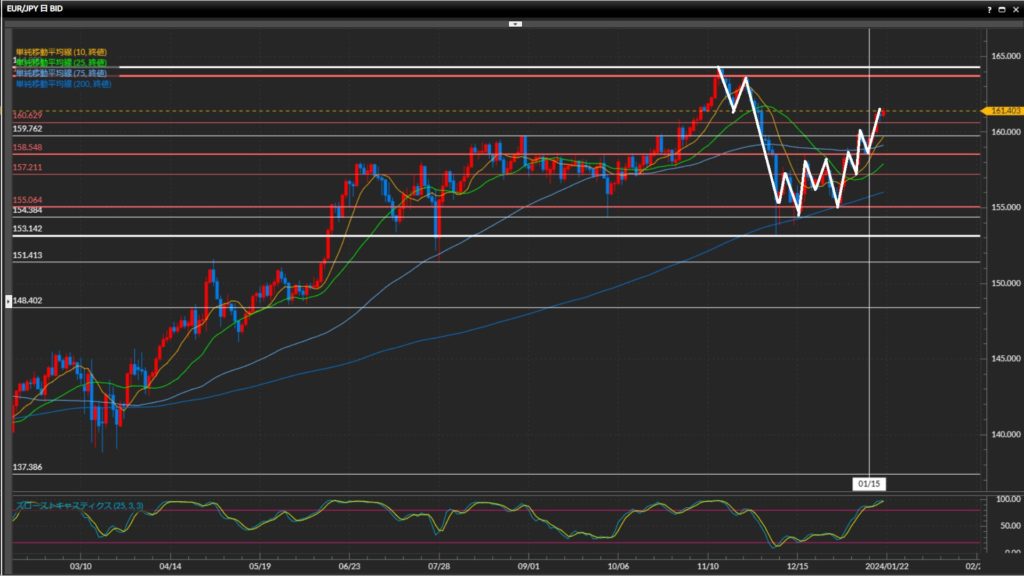Select the 158.548 horizontal line label

point(27,148)
